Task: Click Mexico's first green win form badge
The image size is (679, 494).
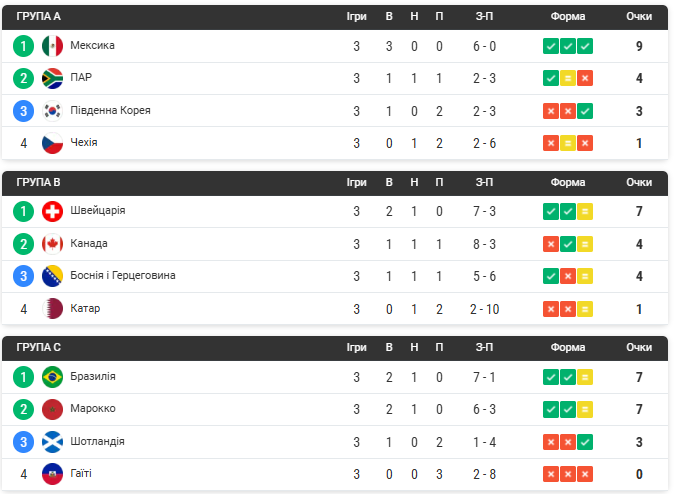Action: point(551,46)
